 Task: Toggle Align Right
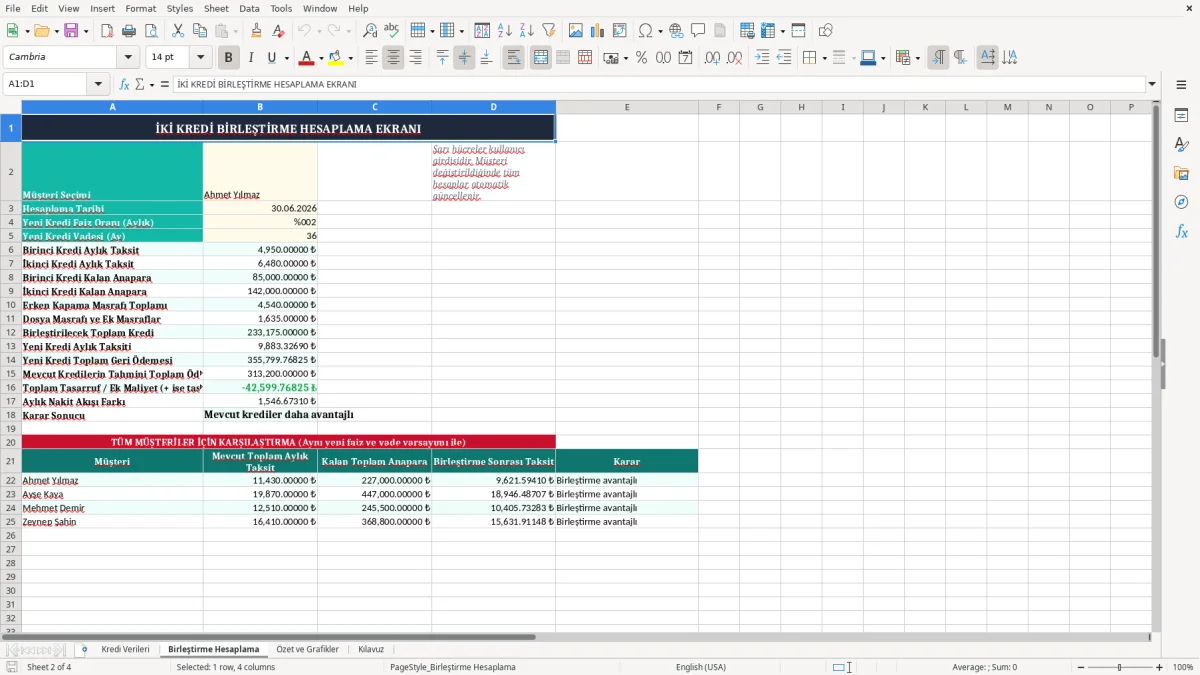coord(415,58)
